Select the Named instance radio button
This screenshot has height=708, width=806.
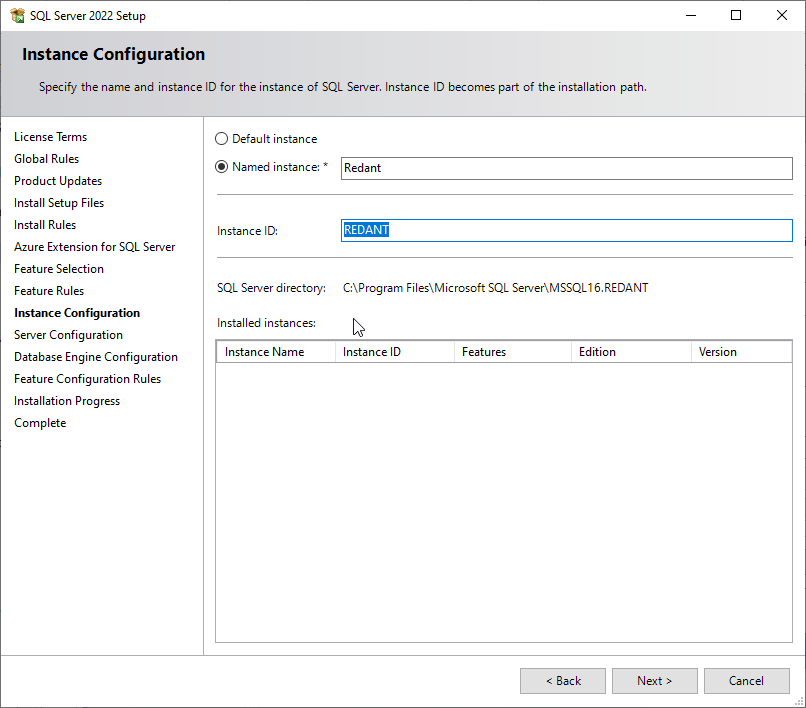[222, 167]
